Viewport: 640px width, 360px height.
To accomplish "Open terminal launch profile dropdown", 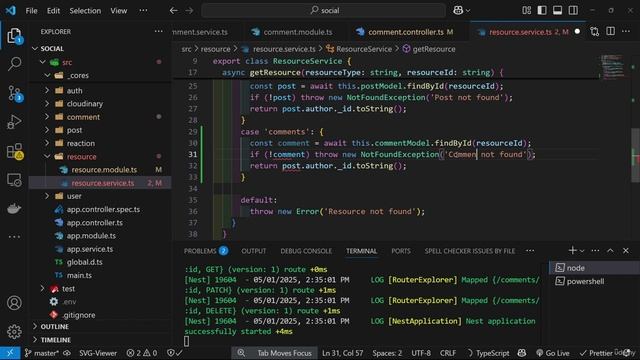I will (x=582, y=251).
